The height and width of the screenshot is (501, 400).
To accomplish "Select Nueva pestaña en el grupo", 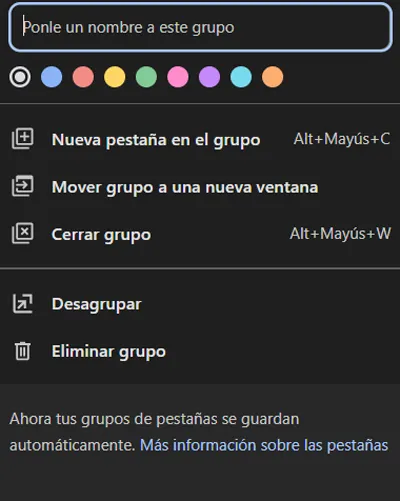I will coord(200,139).
